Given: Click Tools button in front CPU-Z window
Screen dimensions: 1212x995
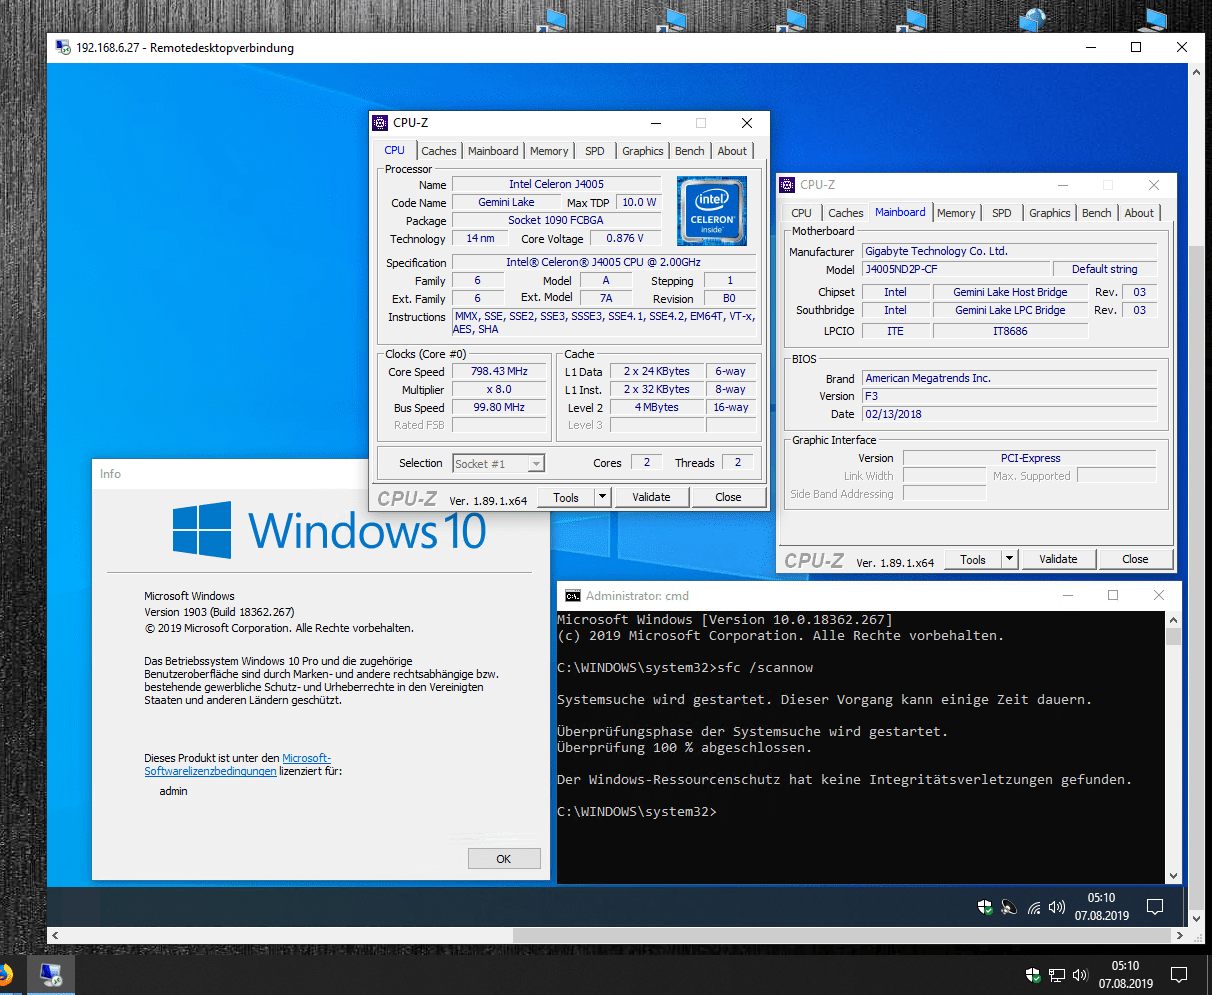Looking at the screenshot, I should [x=566, y=497].
